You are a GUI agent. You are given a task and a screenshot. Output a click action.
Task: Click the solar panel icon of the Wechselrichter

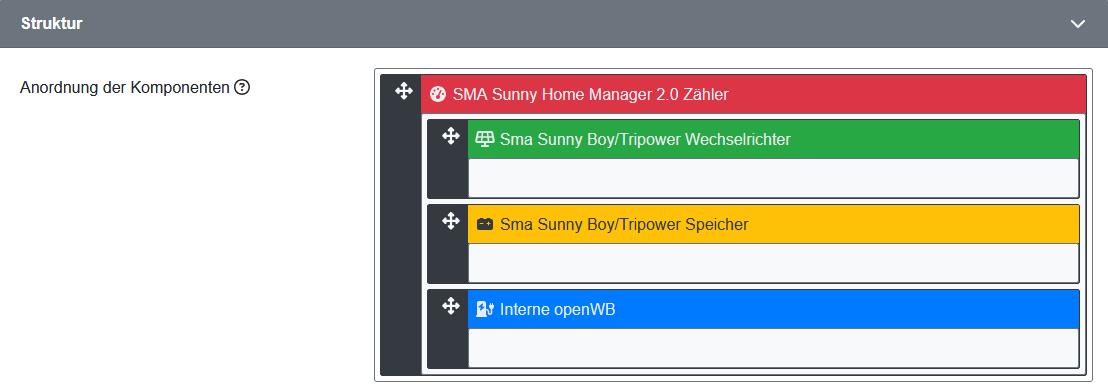pyautogui.click(x=485, y=139)
